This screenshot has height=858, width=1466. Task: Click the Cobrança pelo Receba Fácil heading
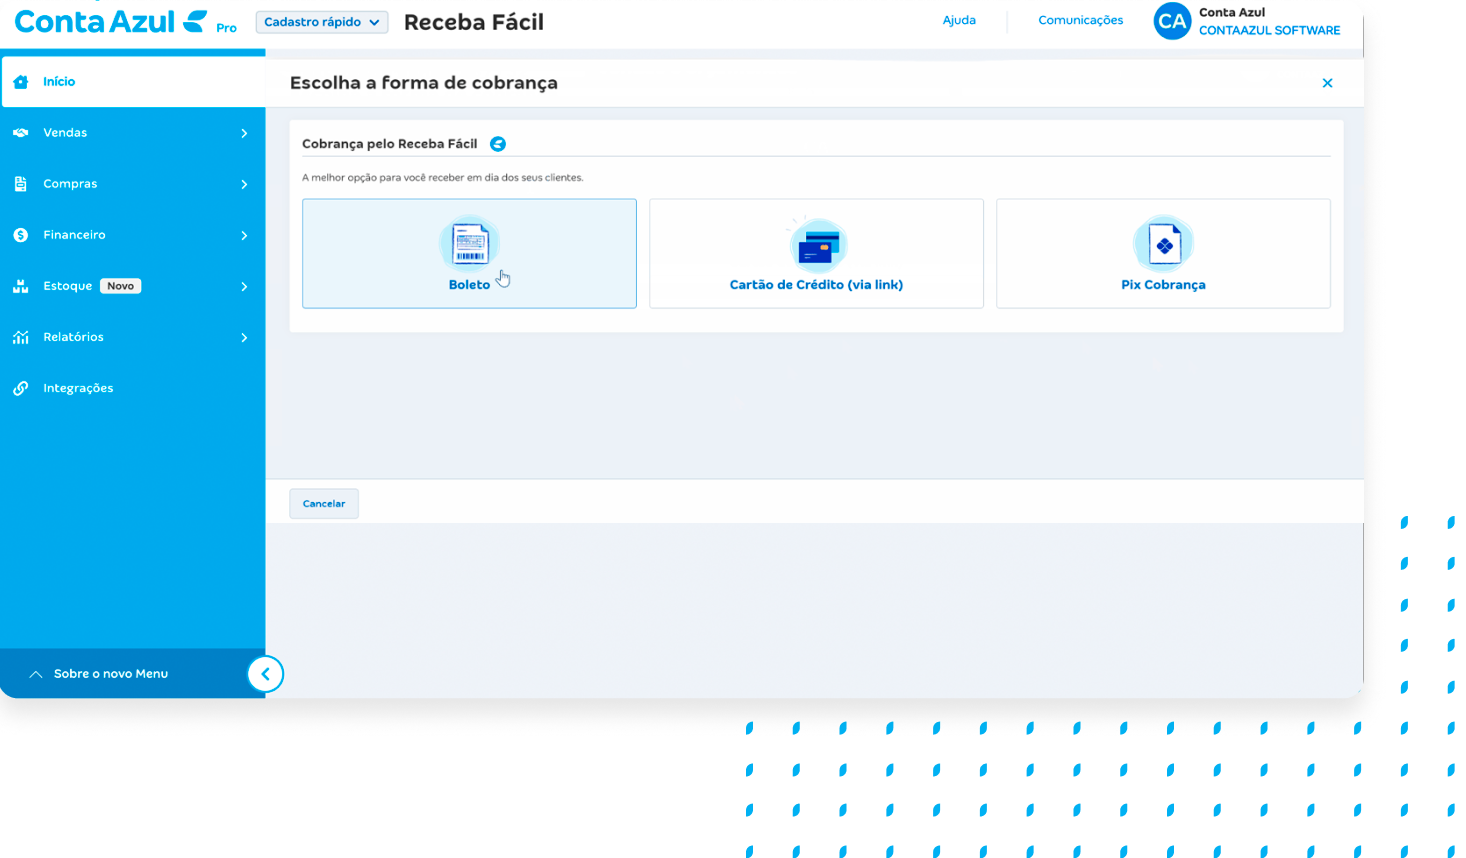(x=390, y=144)
